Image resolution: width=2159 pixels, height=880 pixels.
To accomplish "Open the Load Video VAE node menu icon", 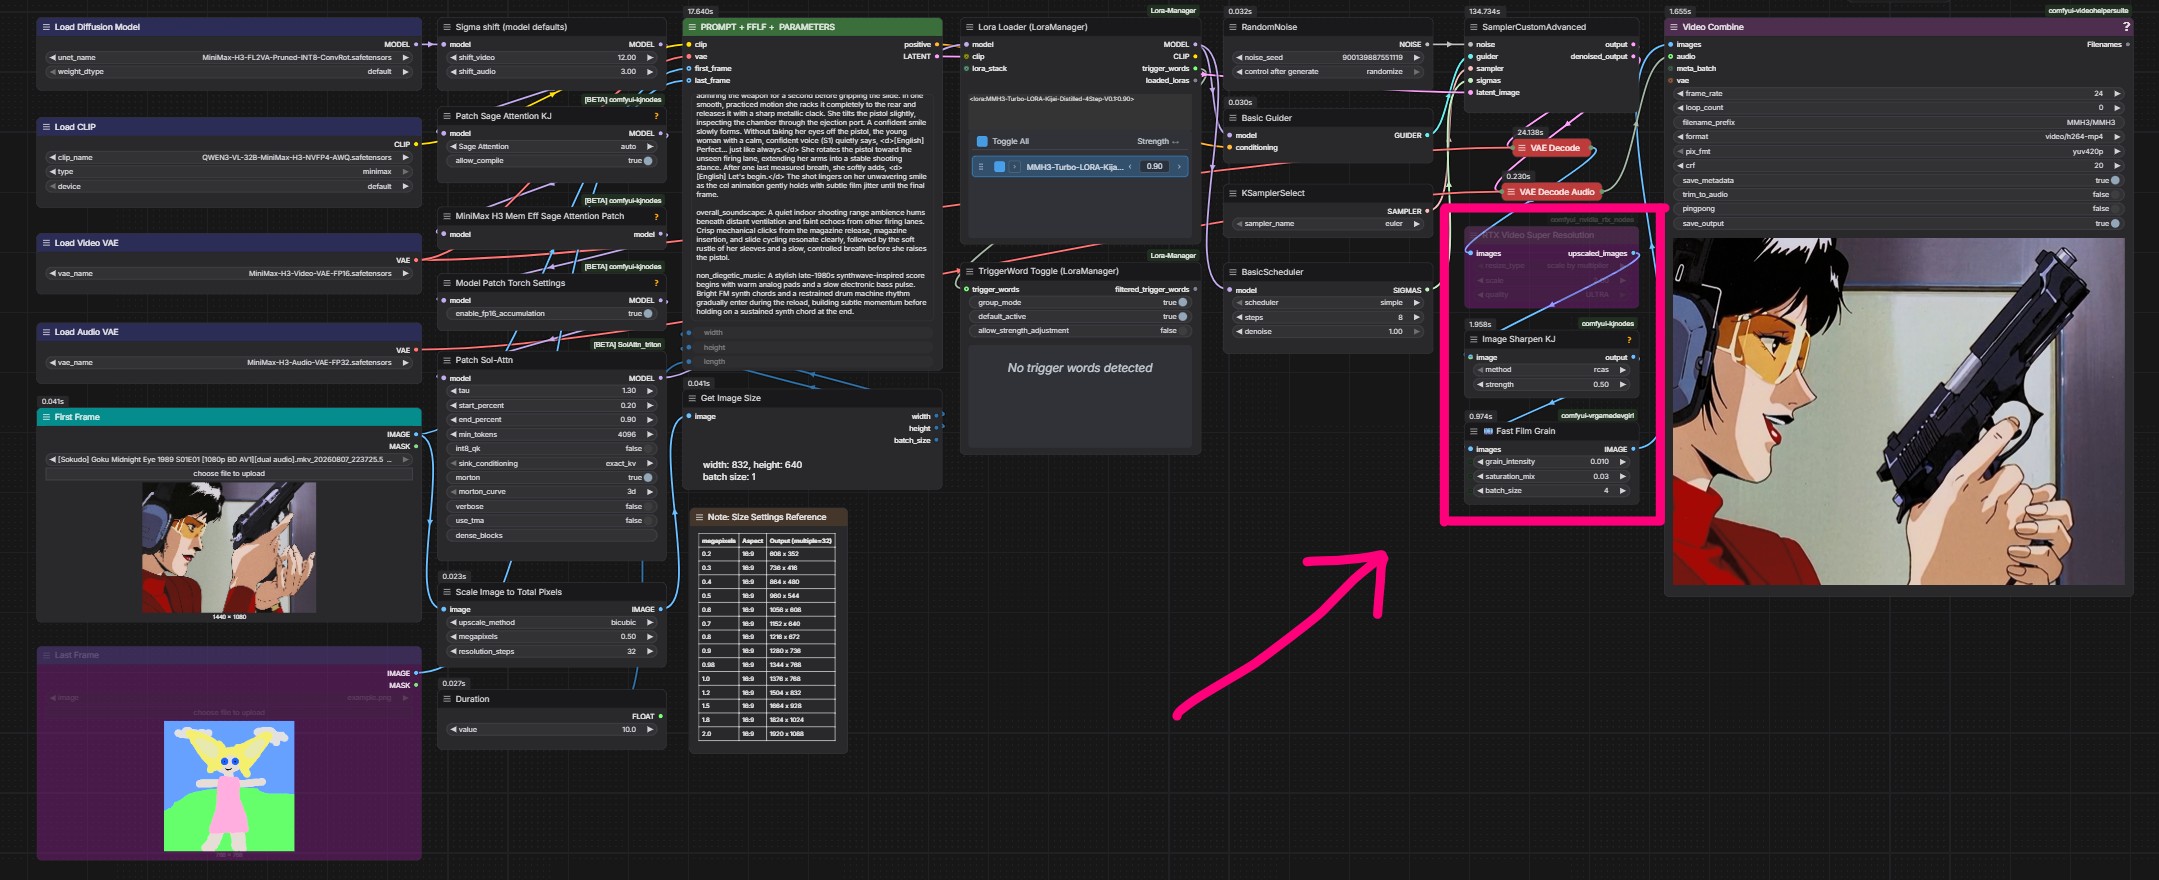I will [x=46, y=243].
